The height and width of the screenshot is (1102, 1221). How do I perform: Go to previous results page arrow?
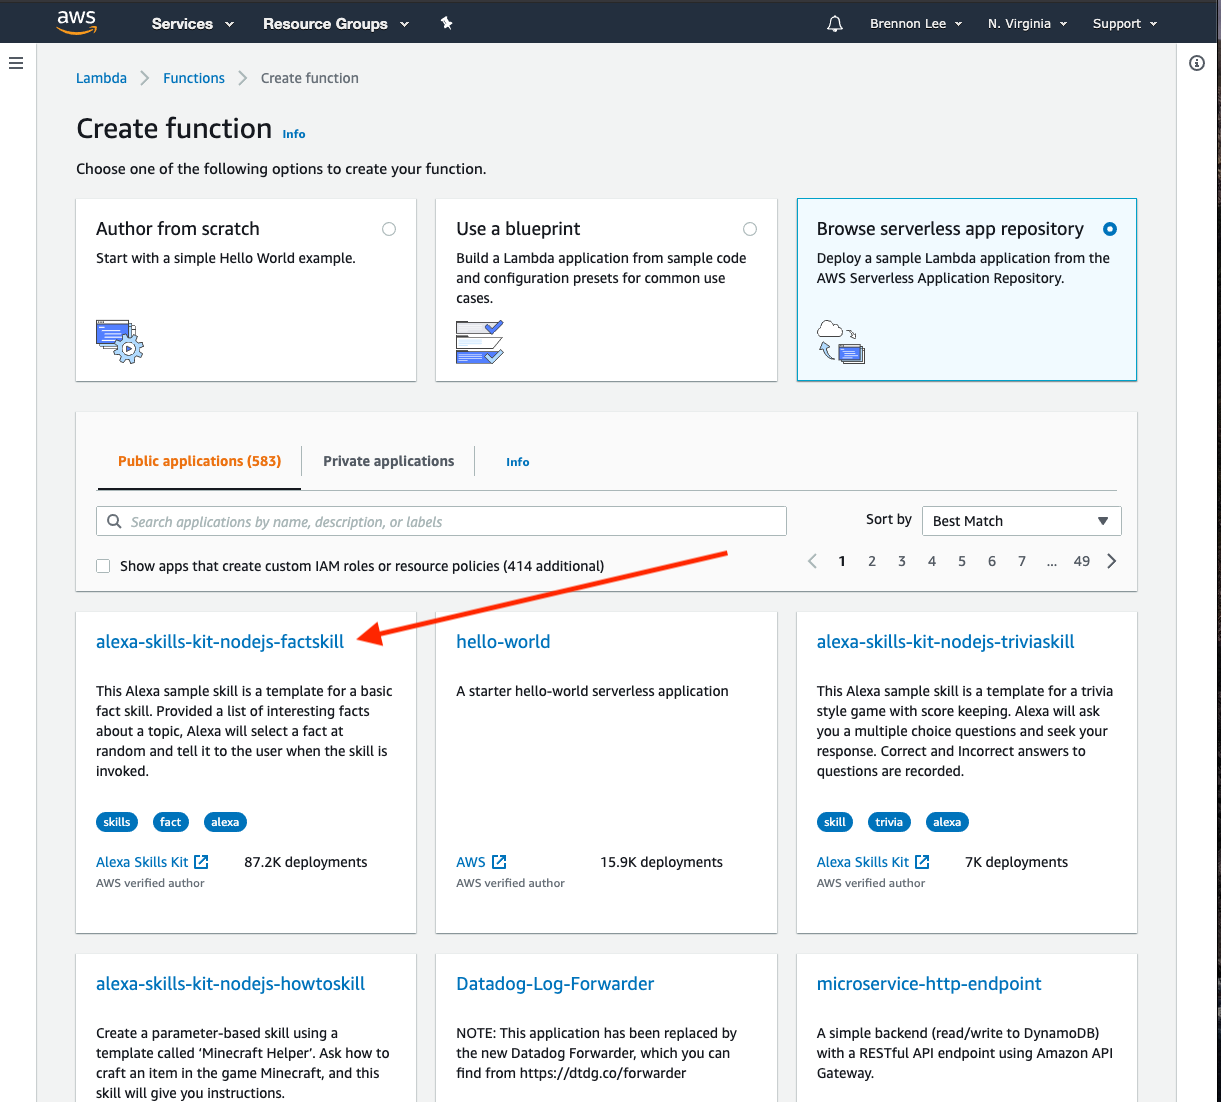coord(812,561)
